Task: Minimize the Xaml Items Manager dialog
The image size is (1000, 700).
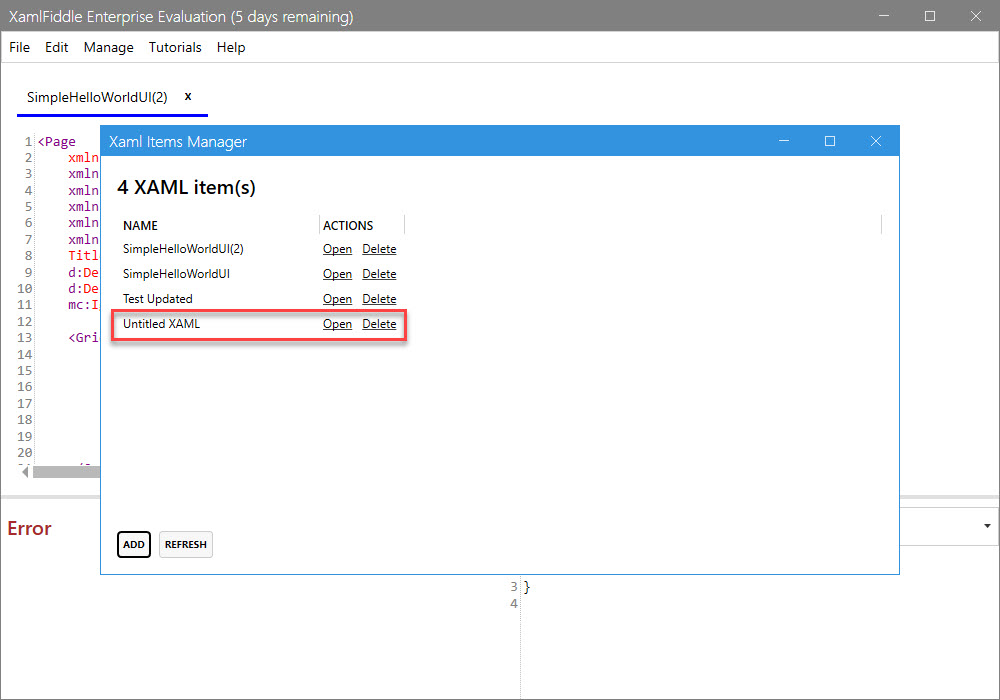Action: (x=784, y=141)
